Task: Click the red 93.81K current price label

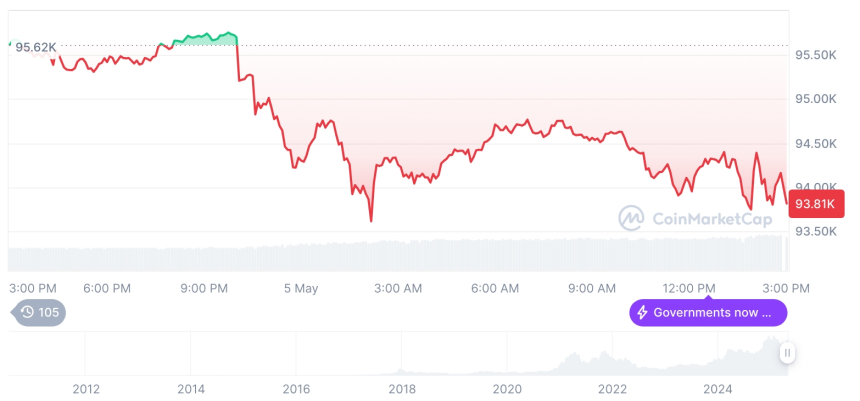Action: click(813, 204)
